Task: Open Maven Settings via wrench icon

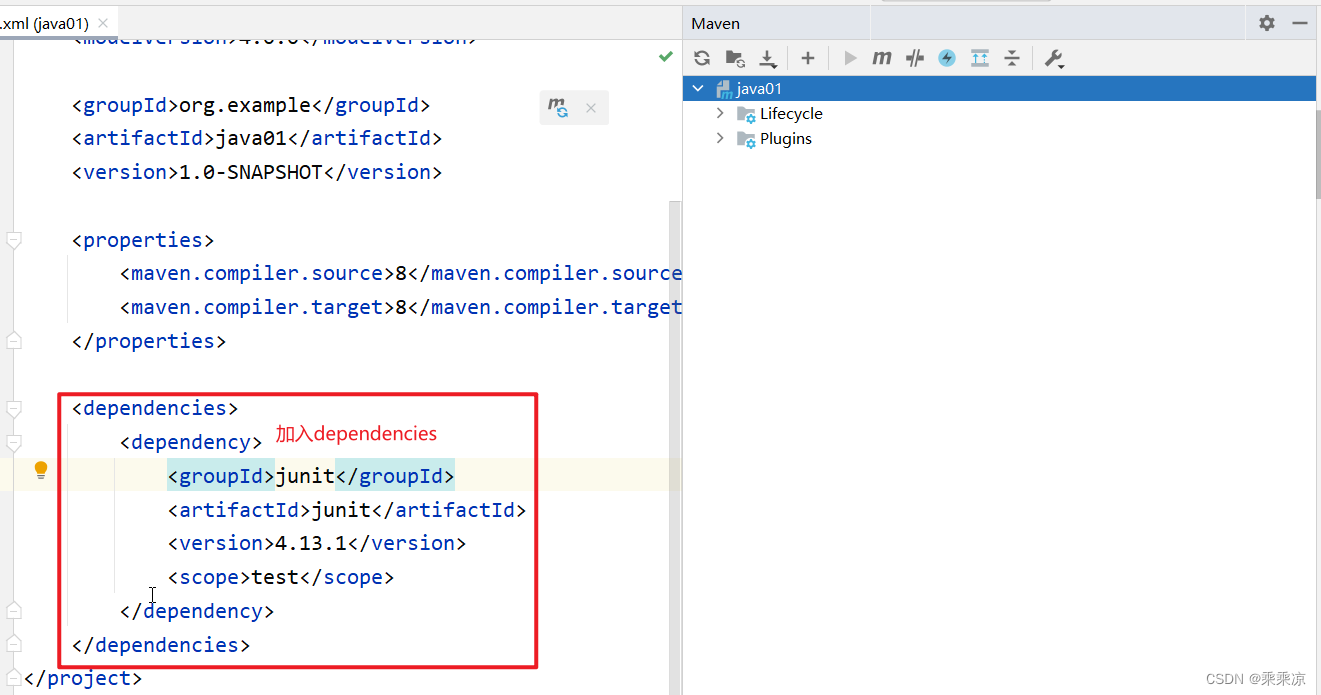Action: [x=1054, y=58]
